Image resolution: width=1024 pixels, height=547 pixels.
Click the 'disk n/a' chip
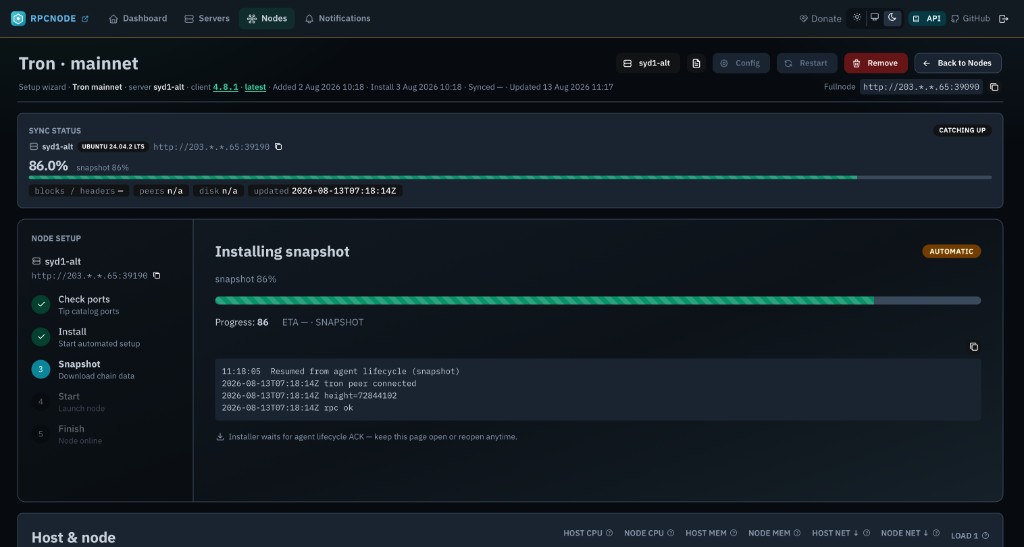coord(218,191)
